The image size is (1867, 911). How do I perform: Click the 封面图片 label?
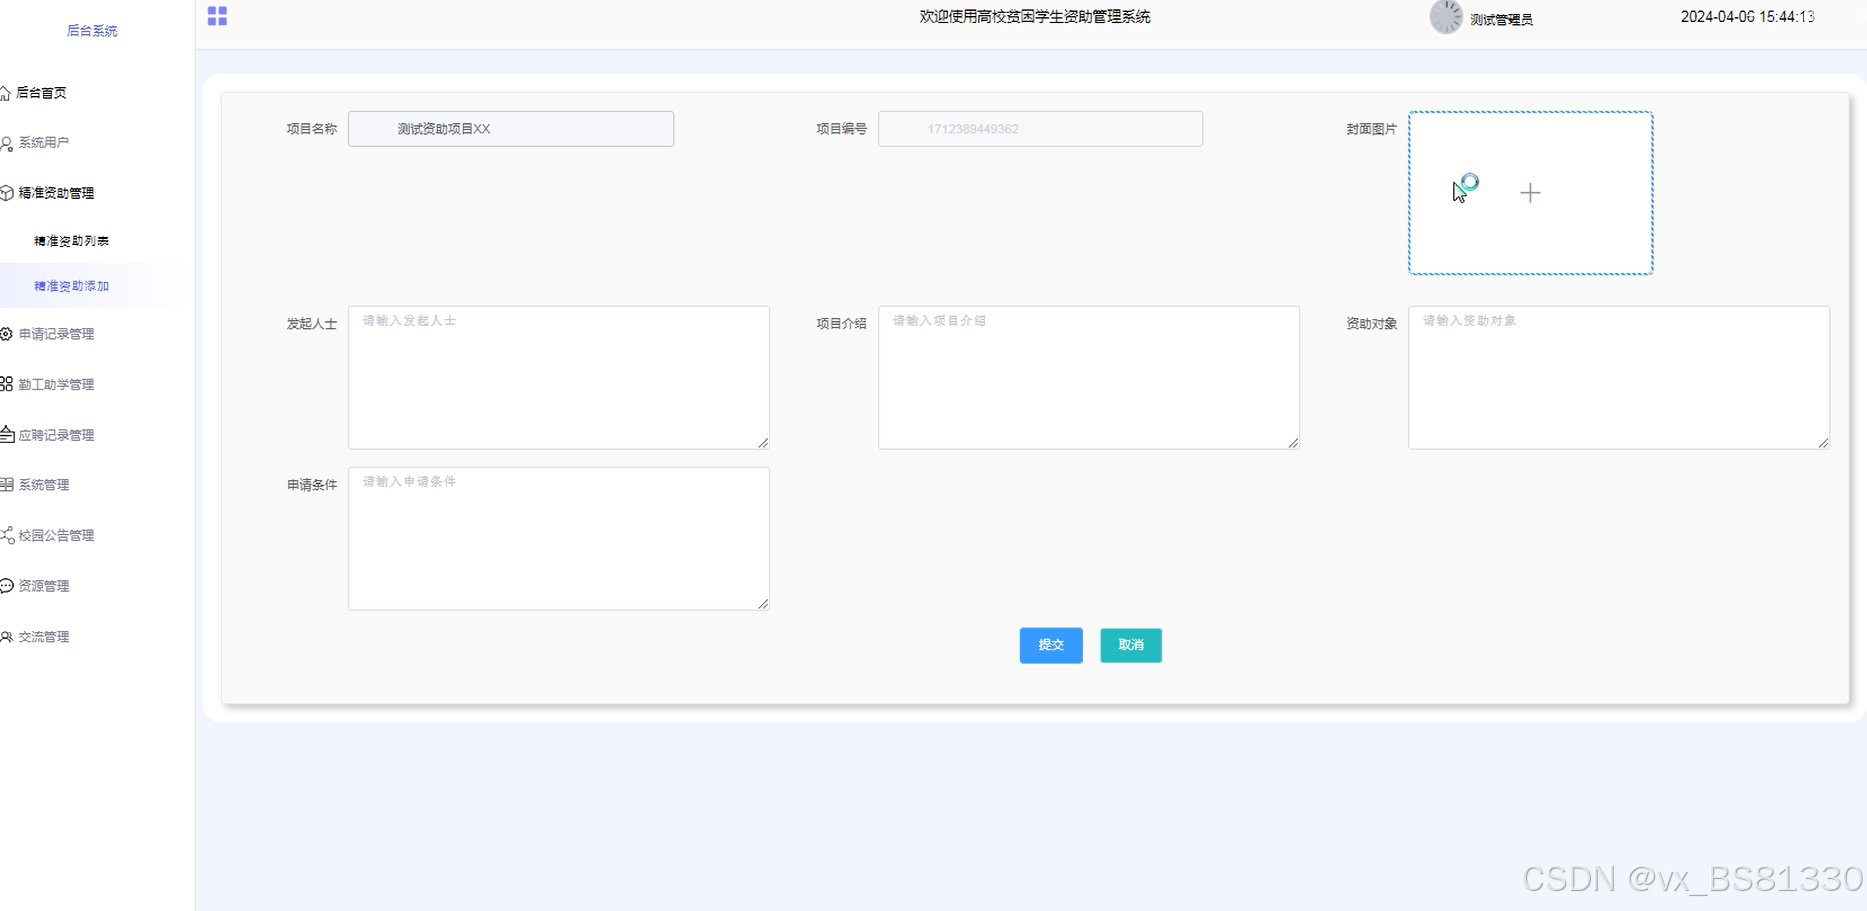[x=1372, y=129]
